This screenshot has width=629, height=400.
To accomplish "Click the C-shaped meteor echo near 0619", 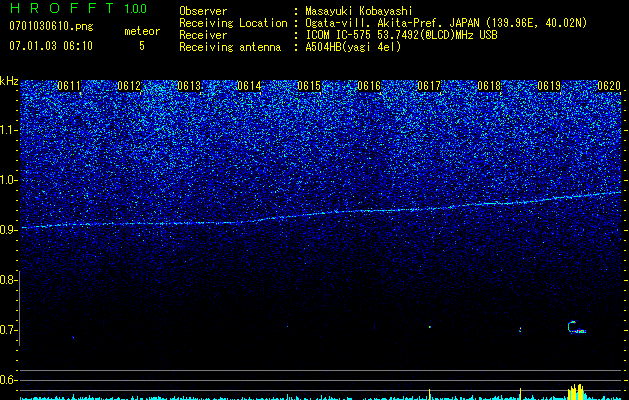I will pyautogui.click(x=576, y=327).
